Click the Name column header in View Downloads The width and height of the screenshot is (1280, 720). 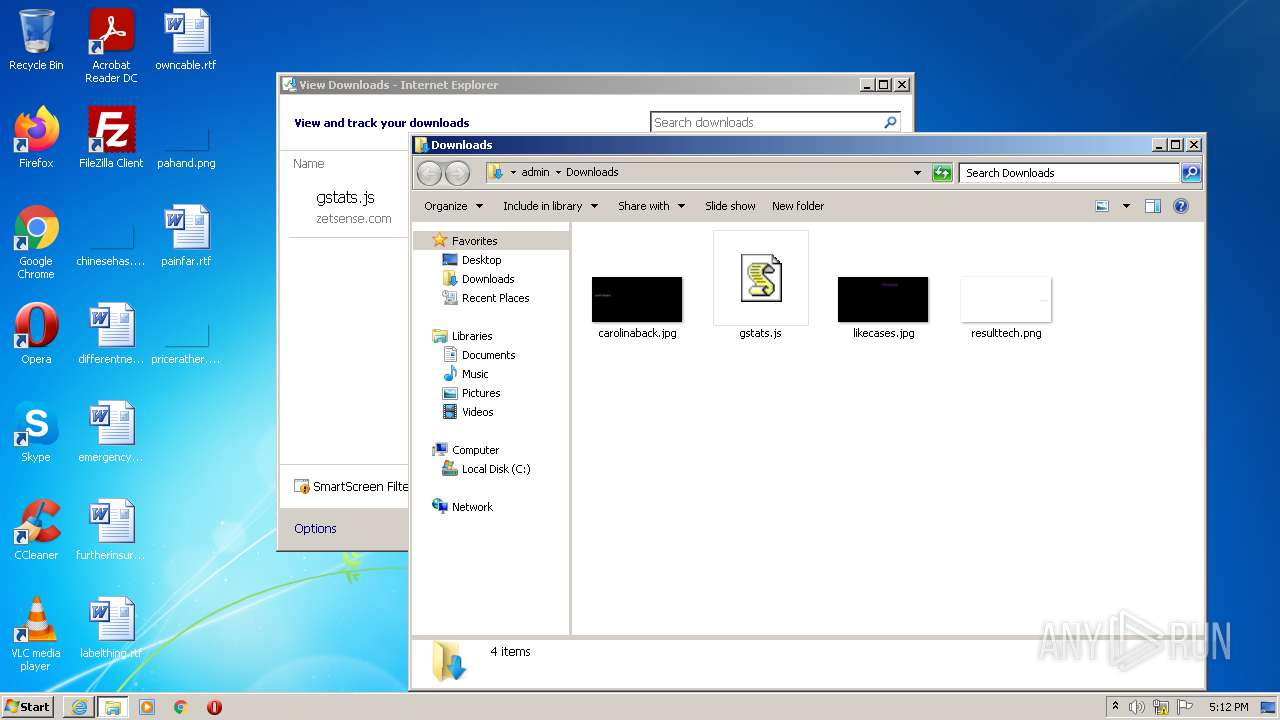(x=309, y=163)
